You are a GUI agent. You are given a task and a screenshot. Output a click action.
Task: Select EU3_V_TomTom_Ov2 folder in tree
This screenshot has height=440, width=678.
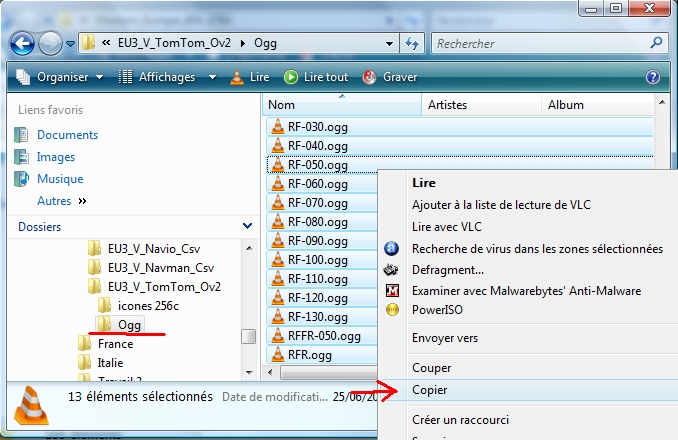point(164,287)
